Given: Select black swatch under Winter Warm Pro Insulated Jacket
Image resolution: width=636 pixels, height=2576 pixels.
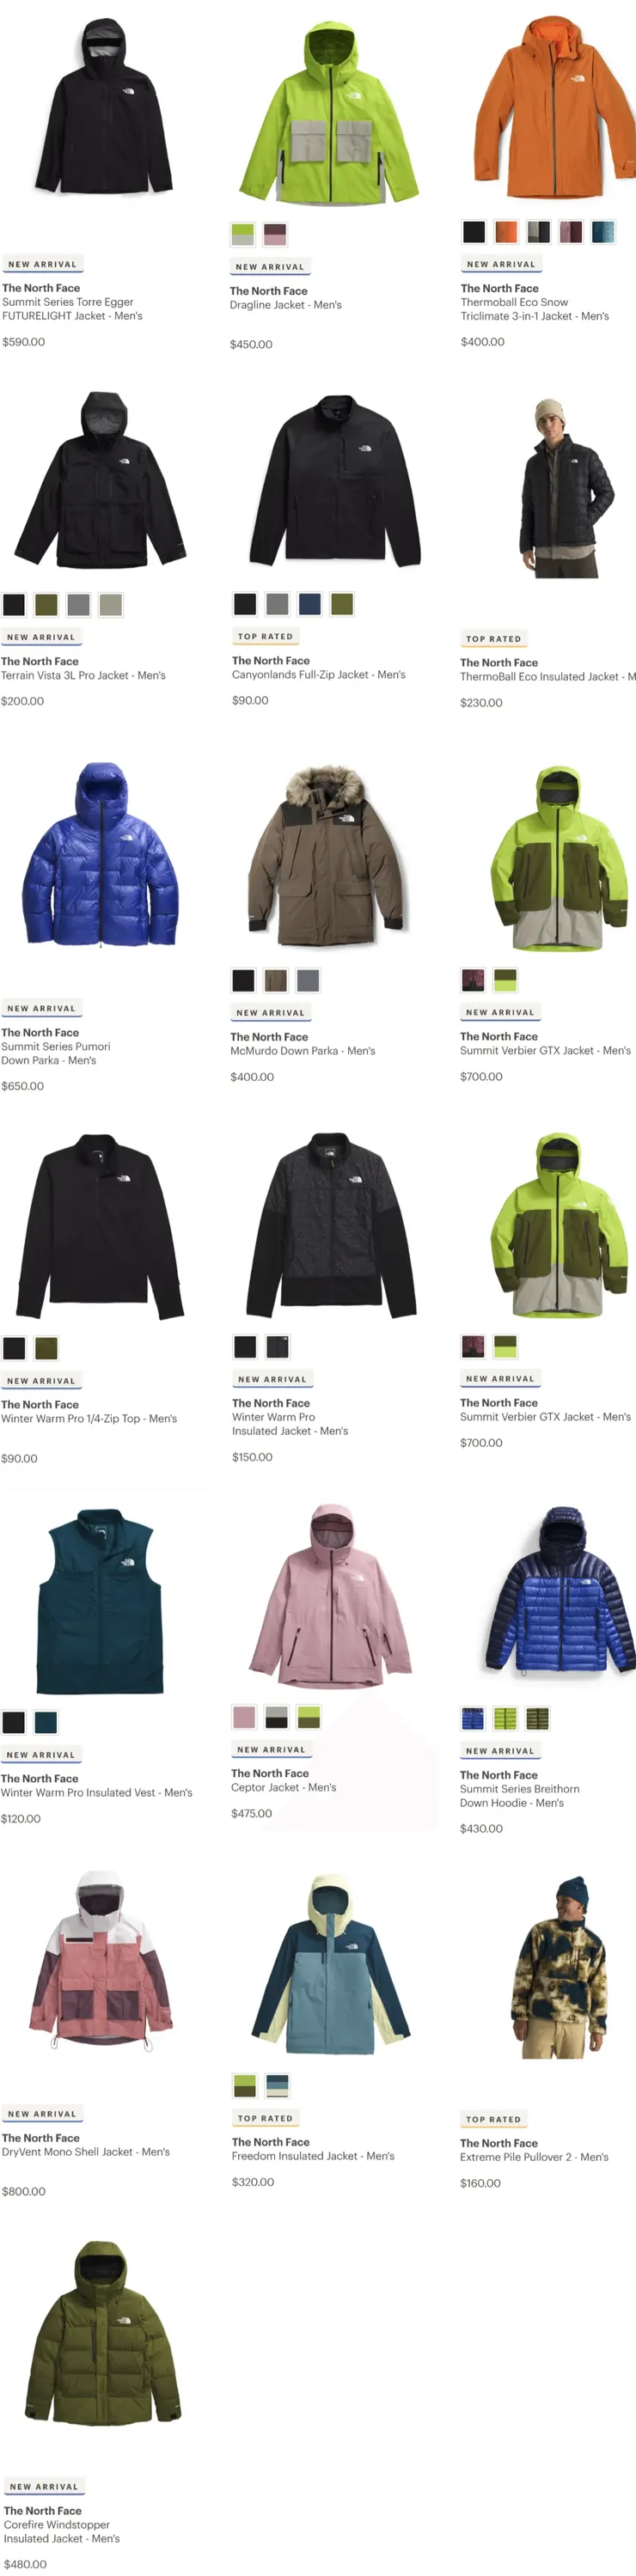Looking at the screenshot, I should pos(245,1346).
